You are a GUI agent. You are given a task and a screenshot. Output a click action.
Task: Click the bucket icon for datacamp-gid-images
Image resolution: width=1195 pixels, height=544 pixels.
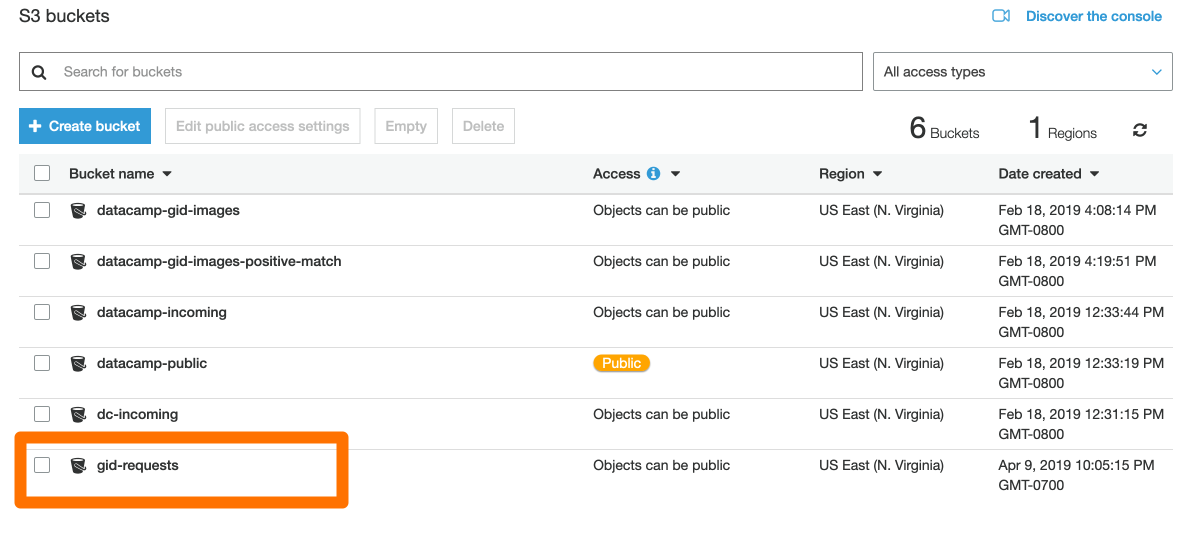click(77, 210)
